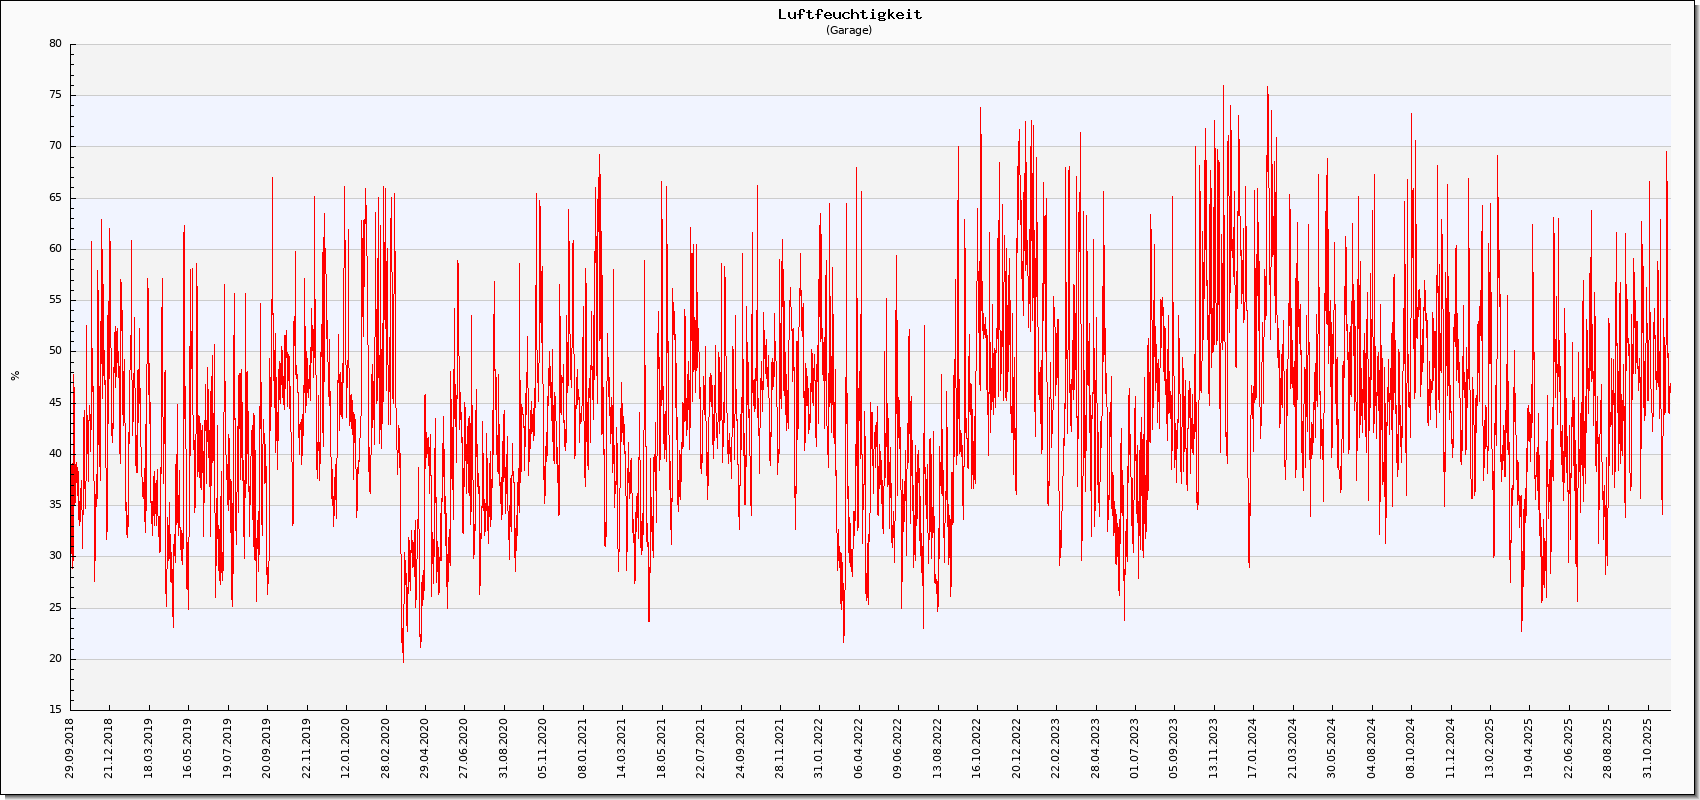Select the 19.04.2025 date label

click(1529, 749)
